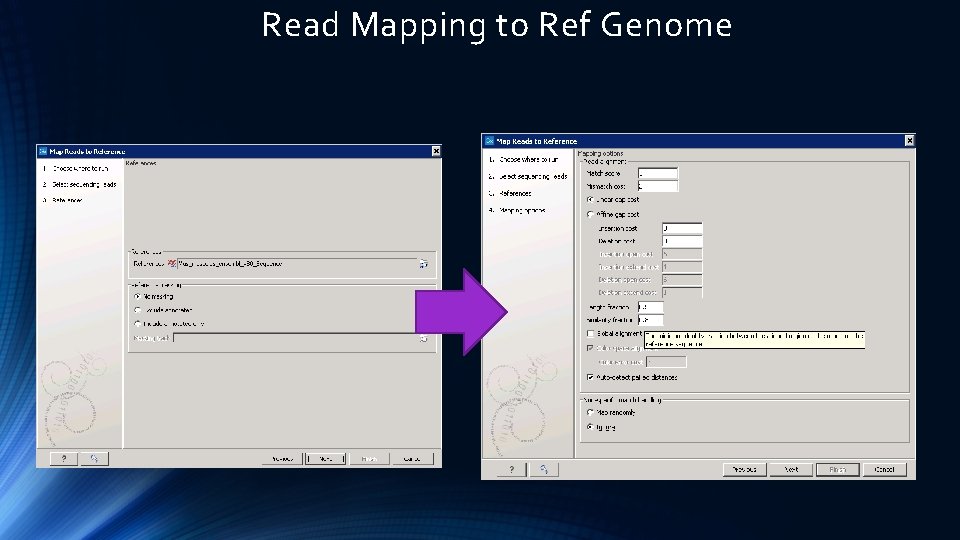Click the Mismatch cost input field
This screenshot has width=960, height=540.
(x=658, y=186)
